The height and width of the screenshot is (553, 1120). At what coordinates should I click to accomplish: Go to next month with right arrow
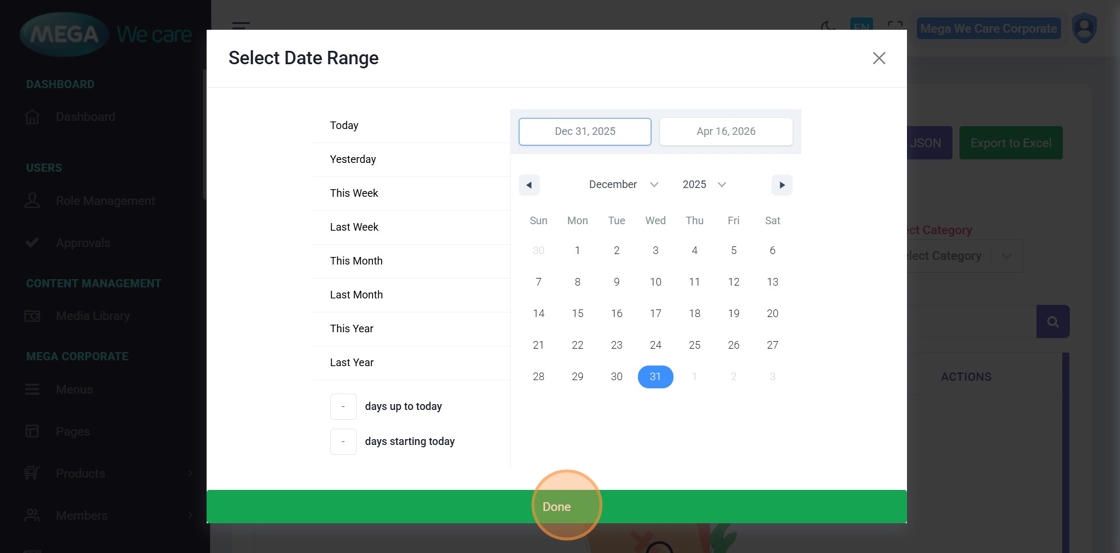coord(782,185)
